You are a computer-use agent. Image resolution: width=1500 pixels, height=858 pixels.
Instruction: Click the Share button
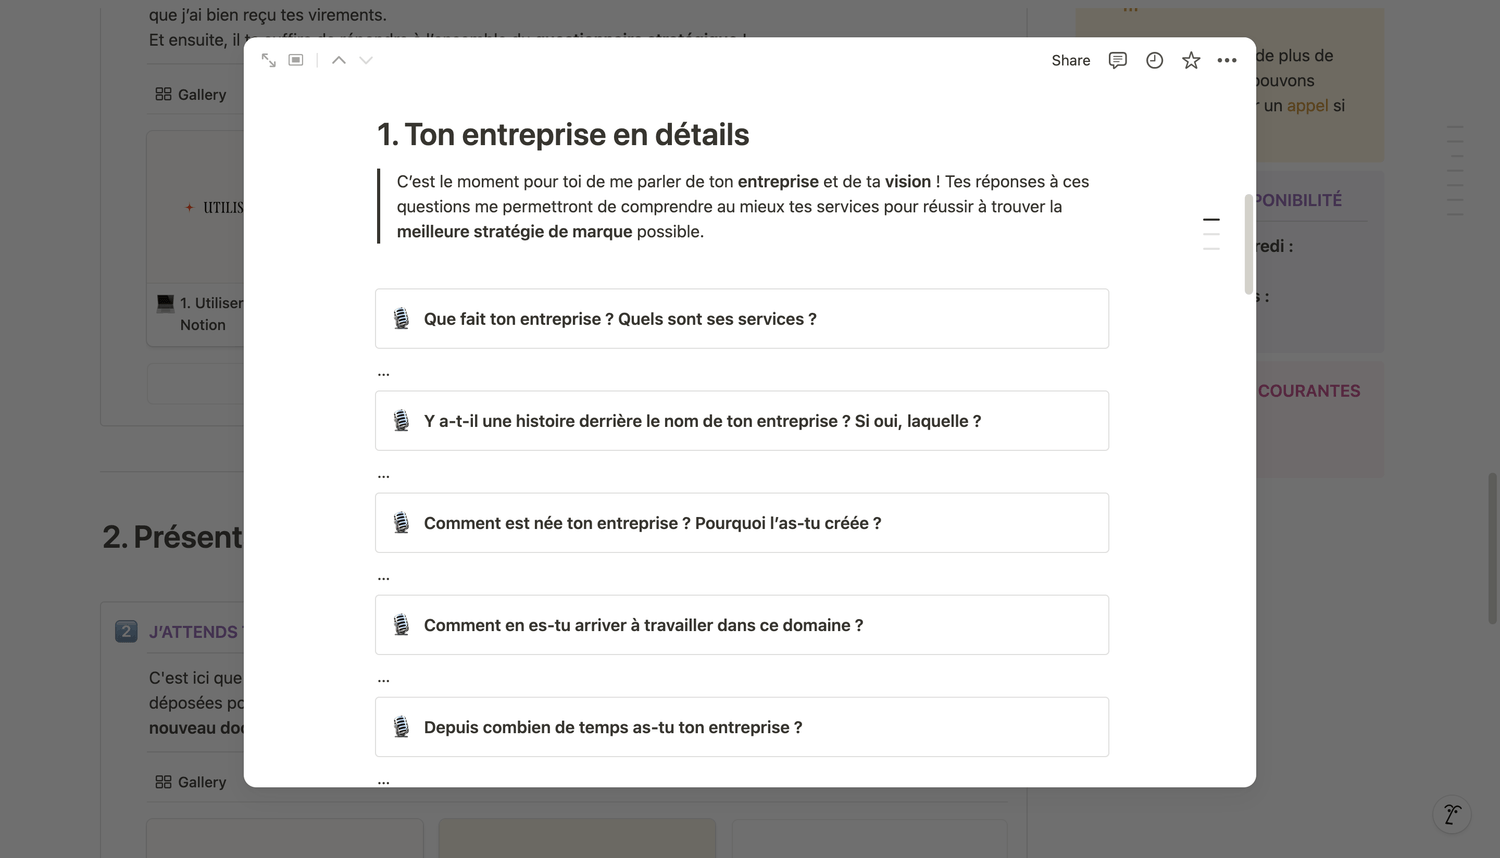pos(1071,60)
